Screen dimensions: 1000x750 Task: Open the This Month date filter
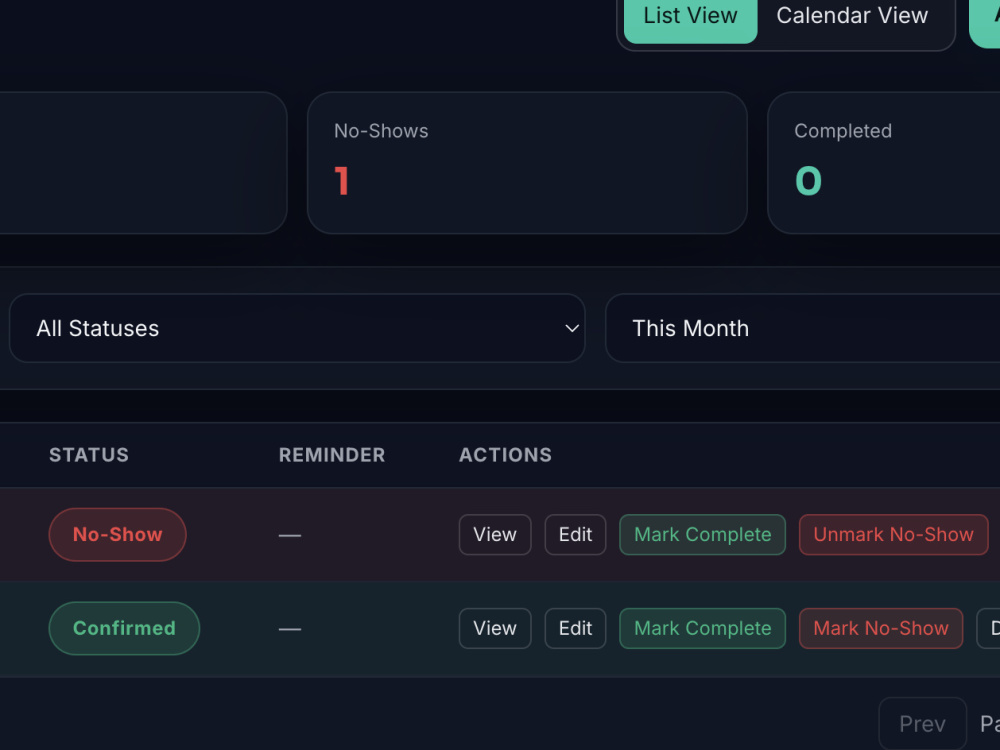(x=802, y=328)
